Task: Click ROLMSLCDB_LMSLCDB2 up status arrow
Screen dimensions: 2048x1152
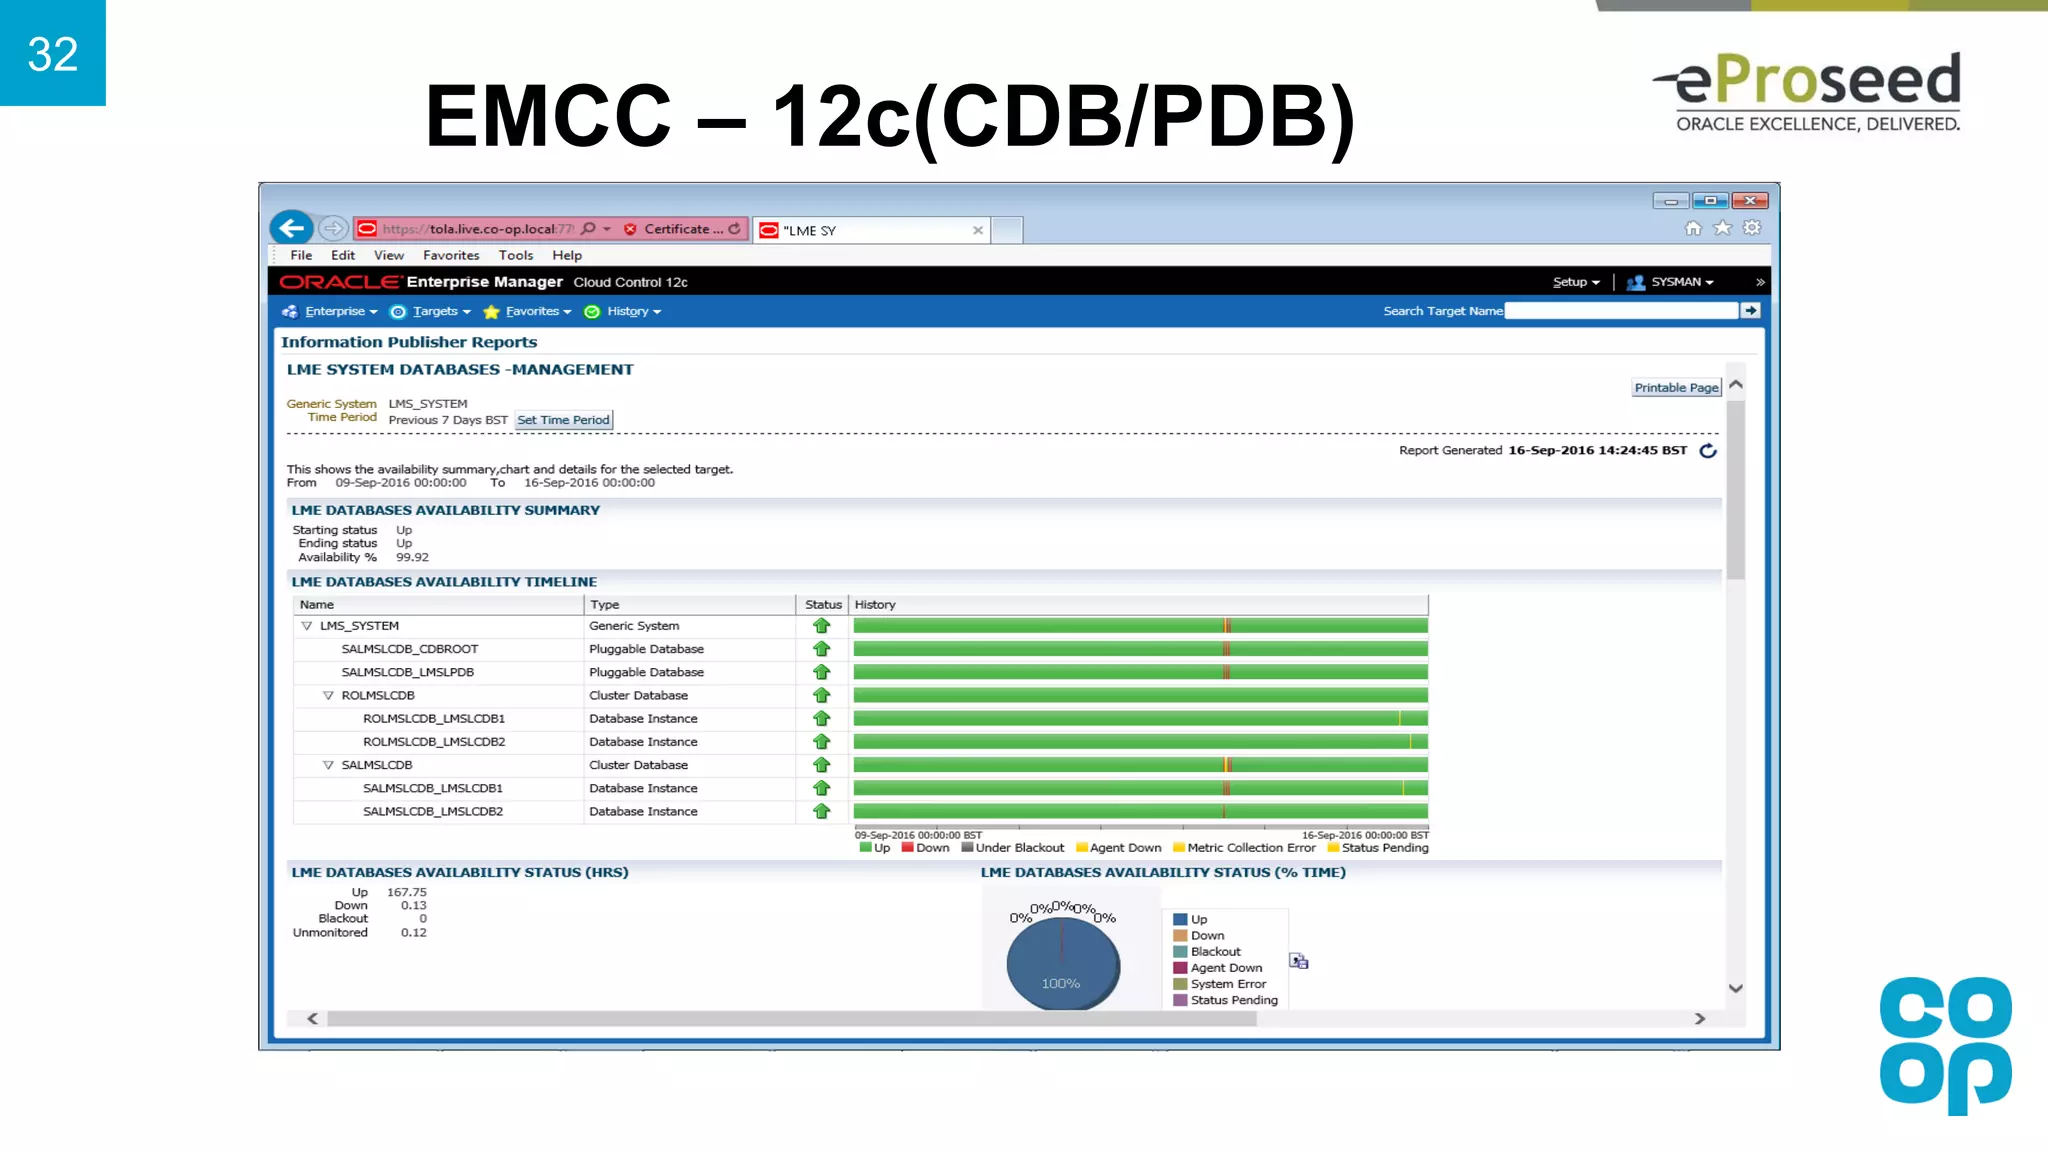Action: 822,741
